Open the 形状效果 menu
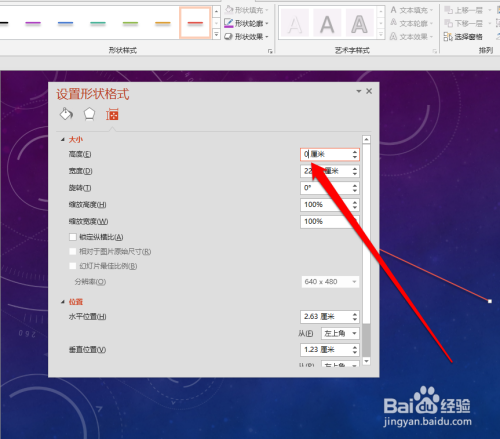The height and width of the screenshot is (439, 500). (247, 36)
